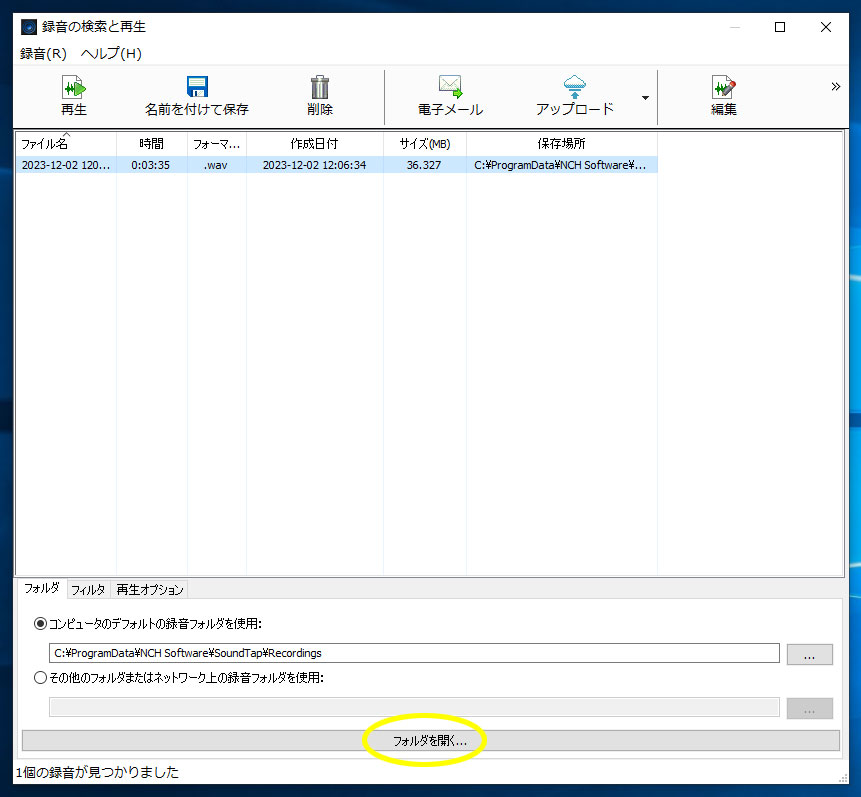Close the 録音の検索と再生 window
Viewport: 861px width, 797px height.
pos(825,27)
